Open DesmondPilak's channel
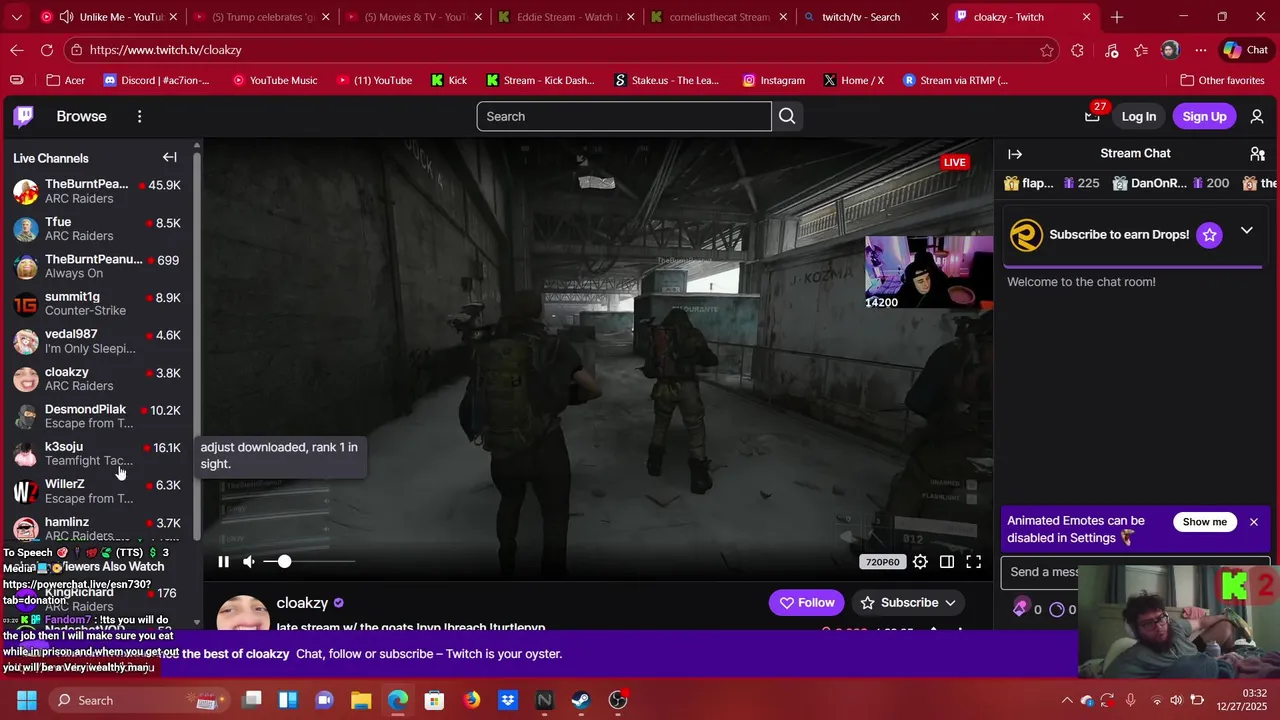The height and width of the screenshot is (720, 1280). tap(97, 416)
